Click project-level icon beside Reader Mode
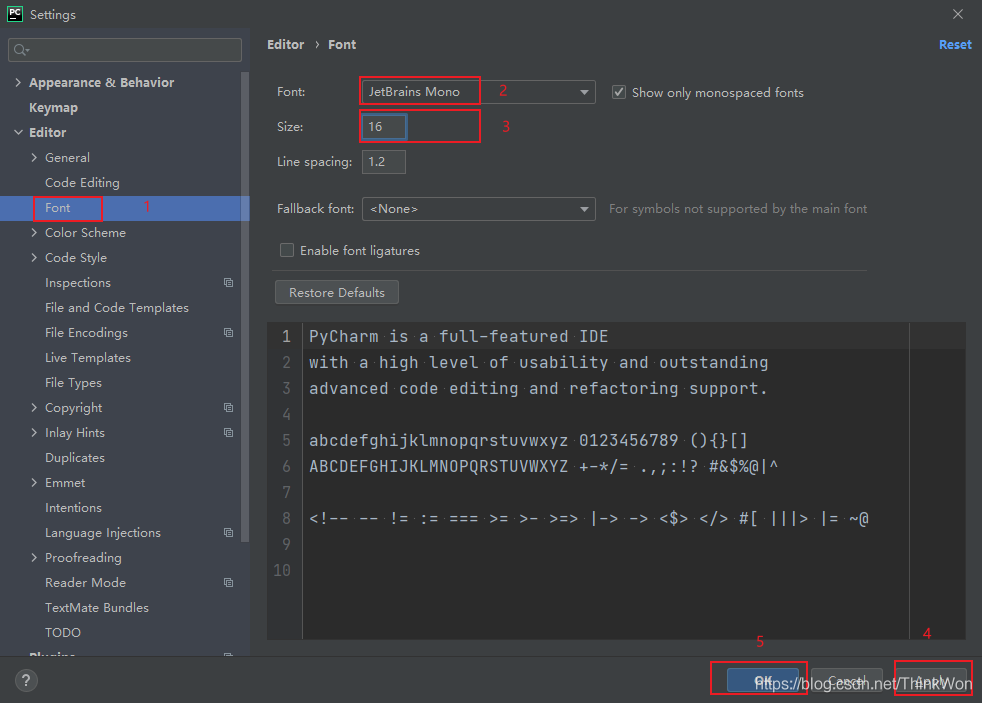 (x=228, y=583)
